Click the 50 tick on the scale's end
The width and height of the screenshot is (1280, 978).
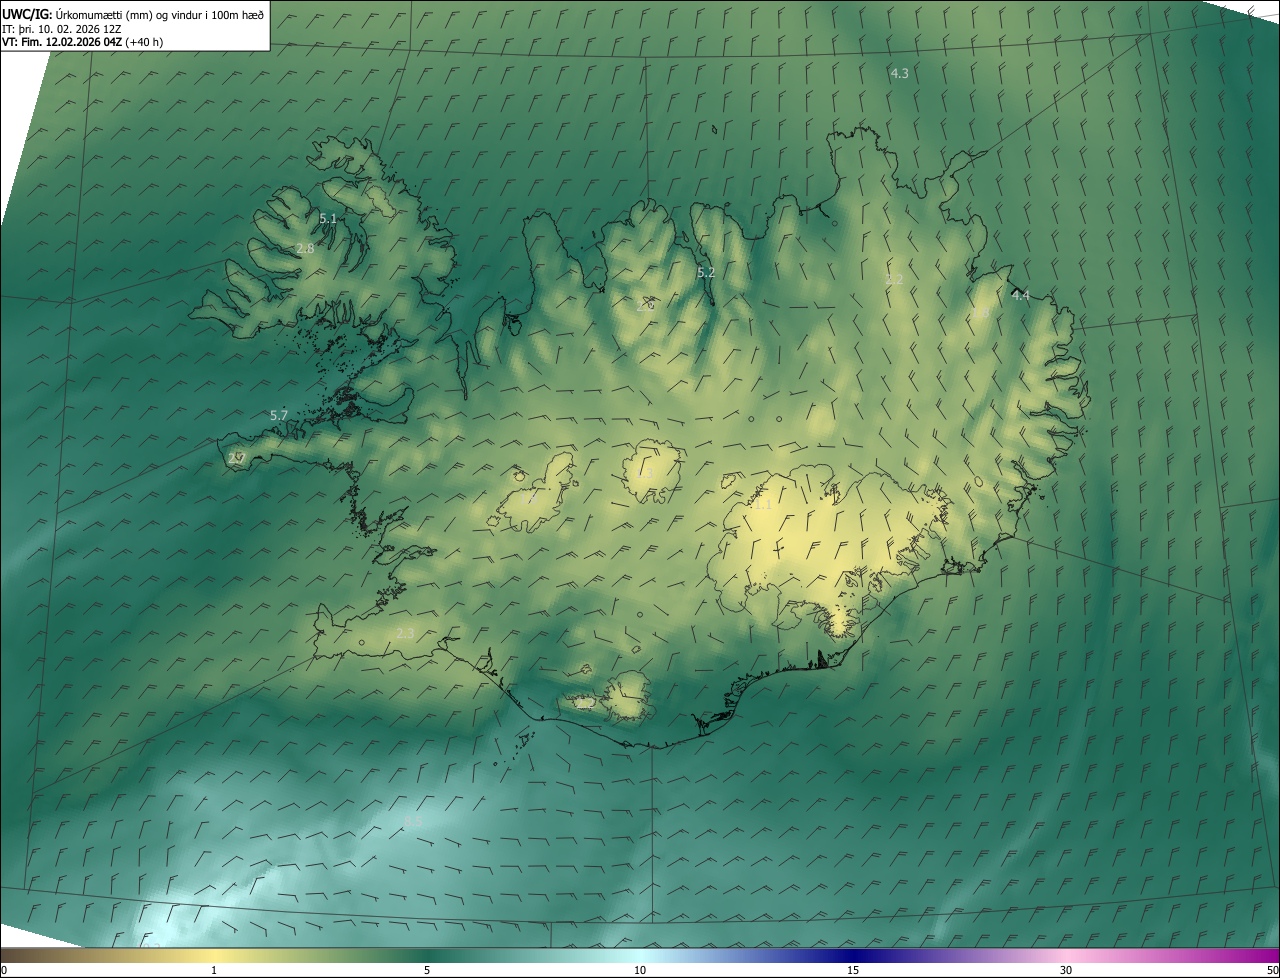click(1272, 970)
